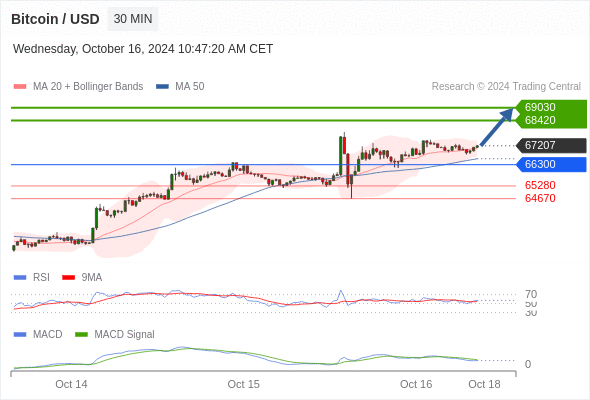
Task: Click the 9MA legend label
Action: tap(92, 278)
